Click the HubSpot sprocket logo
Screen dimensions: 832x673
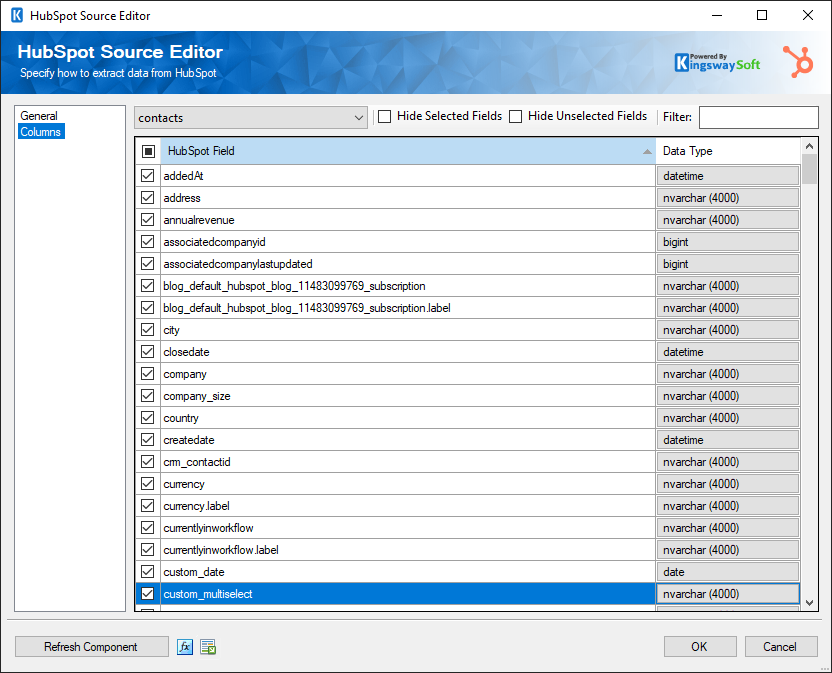tap(798, 62)
